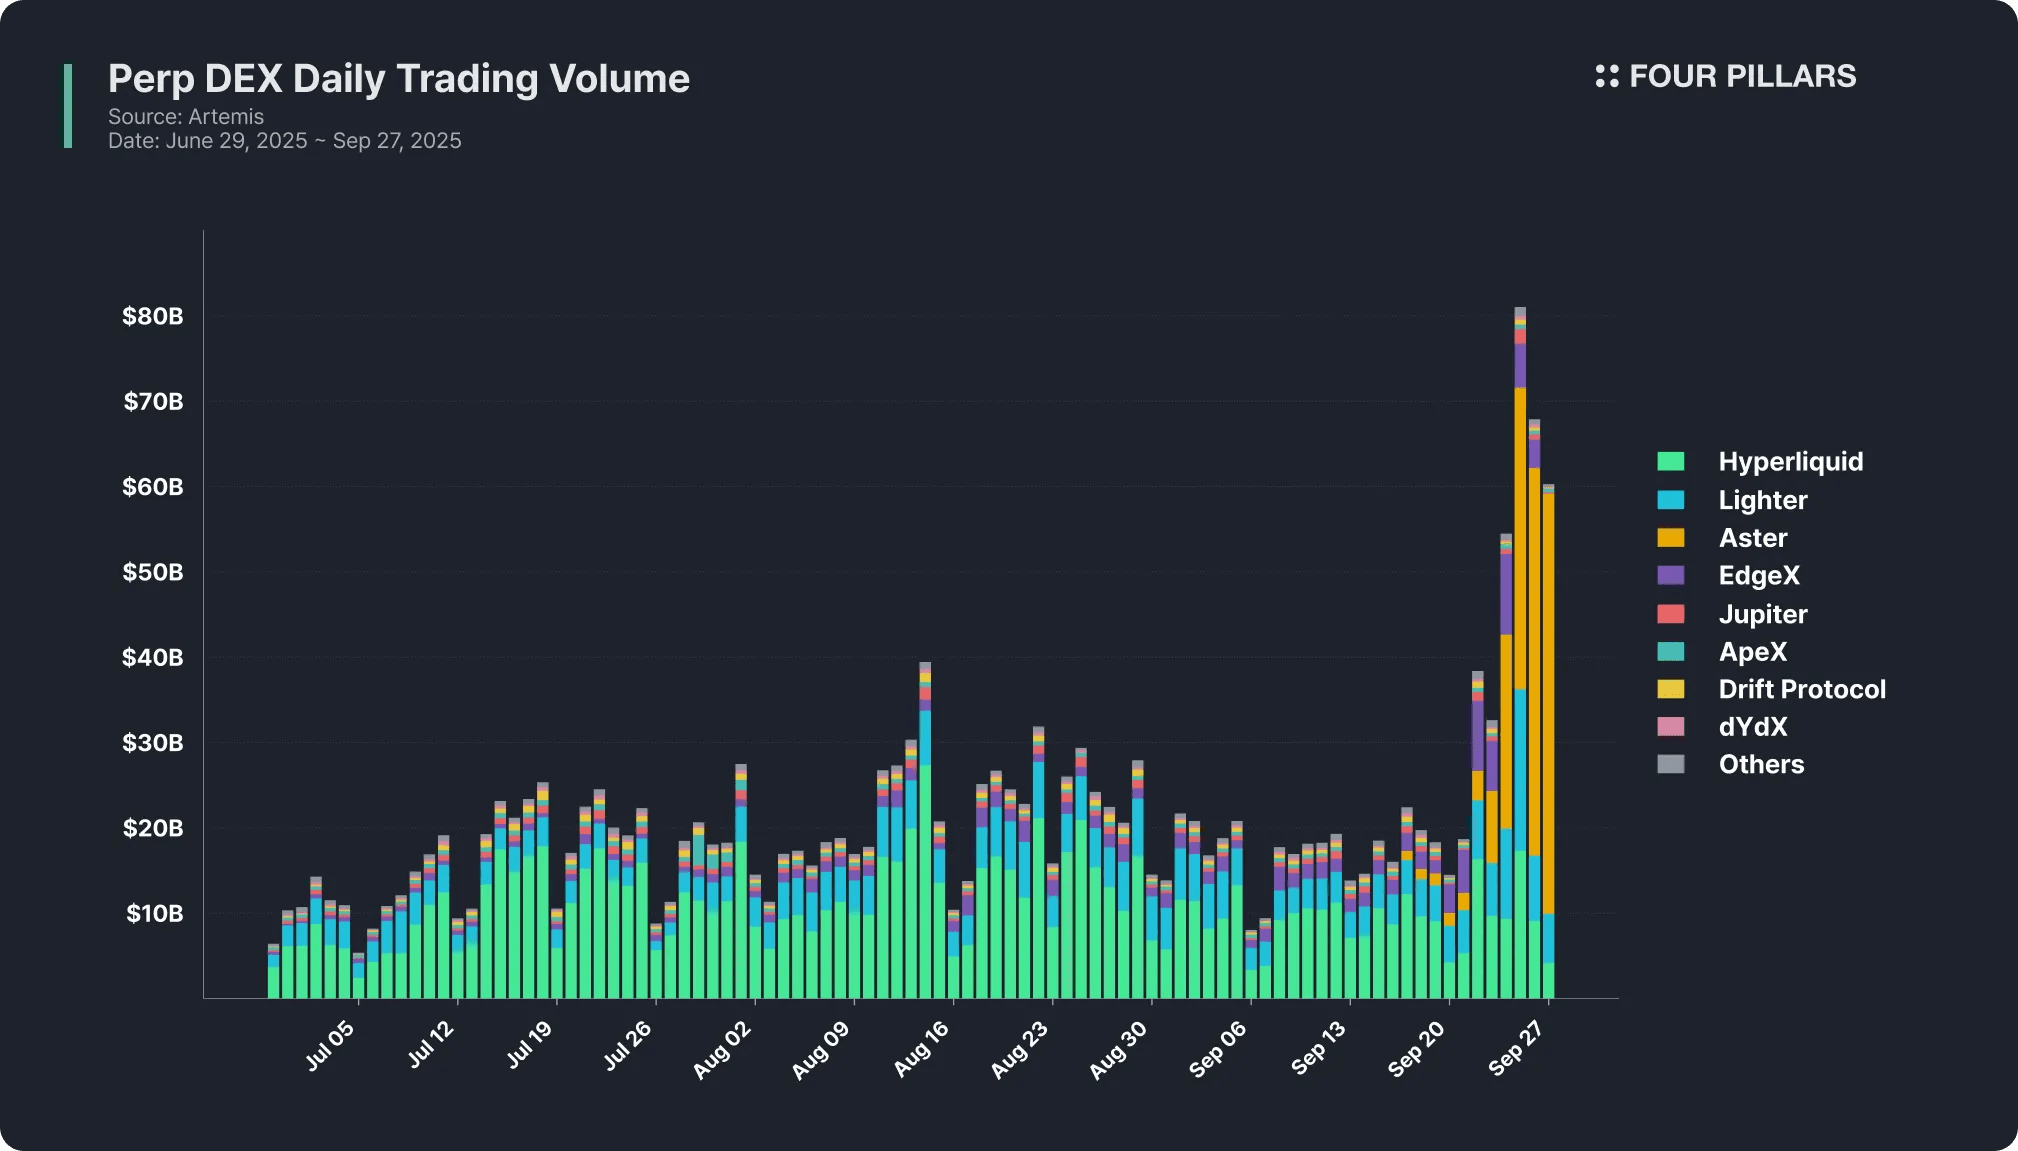Viewport: 2018px width, 1151px height.
Task: Click the Jupiter red legend swatch
Action: [x=1670, y=614]
